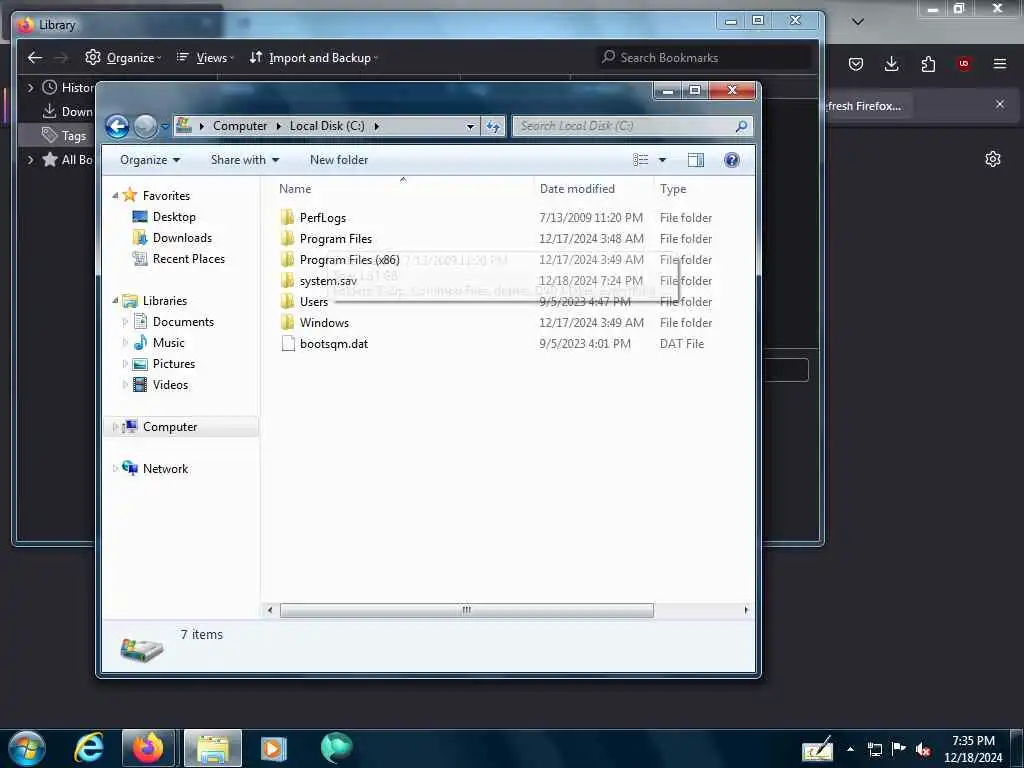Open Desktop under Favorites

tap(174, 217)
